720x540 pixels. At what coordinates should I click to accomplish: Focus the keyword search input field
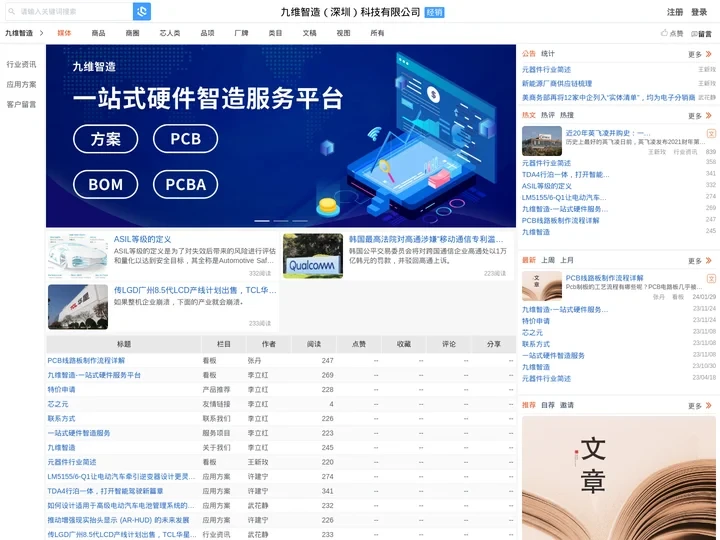coord(69,11)
